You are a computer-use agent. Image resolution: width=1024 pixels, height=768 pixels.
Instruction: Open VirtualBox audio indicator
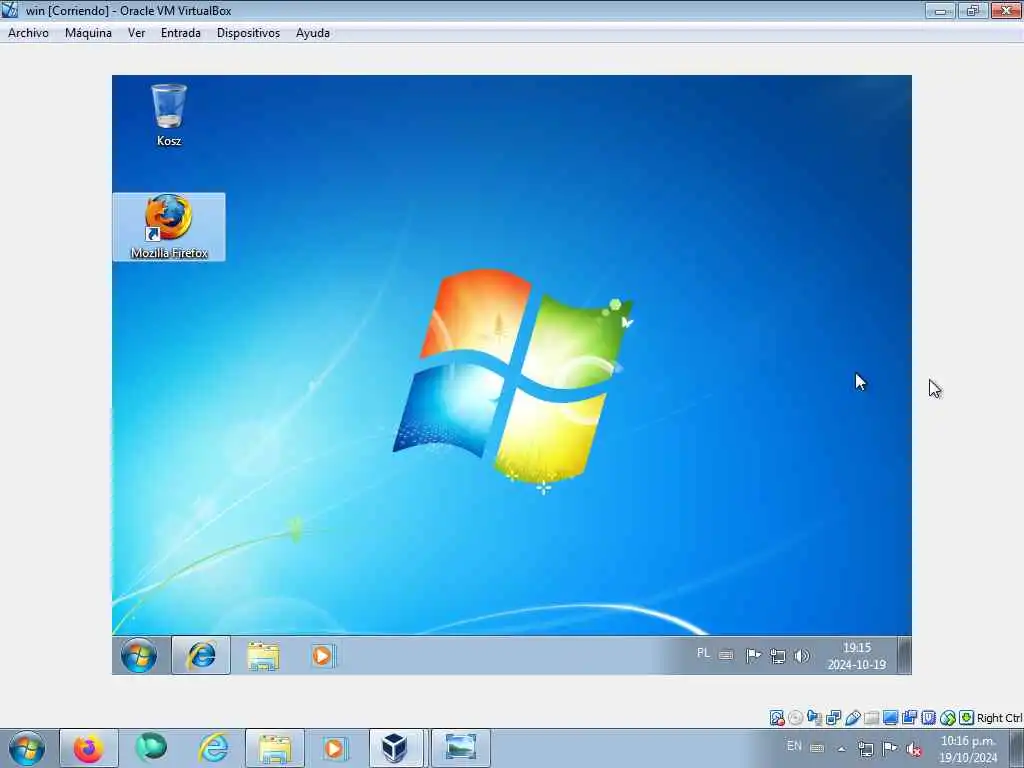tap(814, 718)
